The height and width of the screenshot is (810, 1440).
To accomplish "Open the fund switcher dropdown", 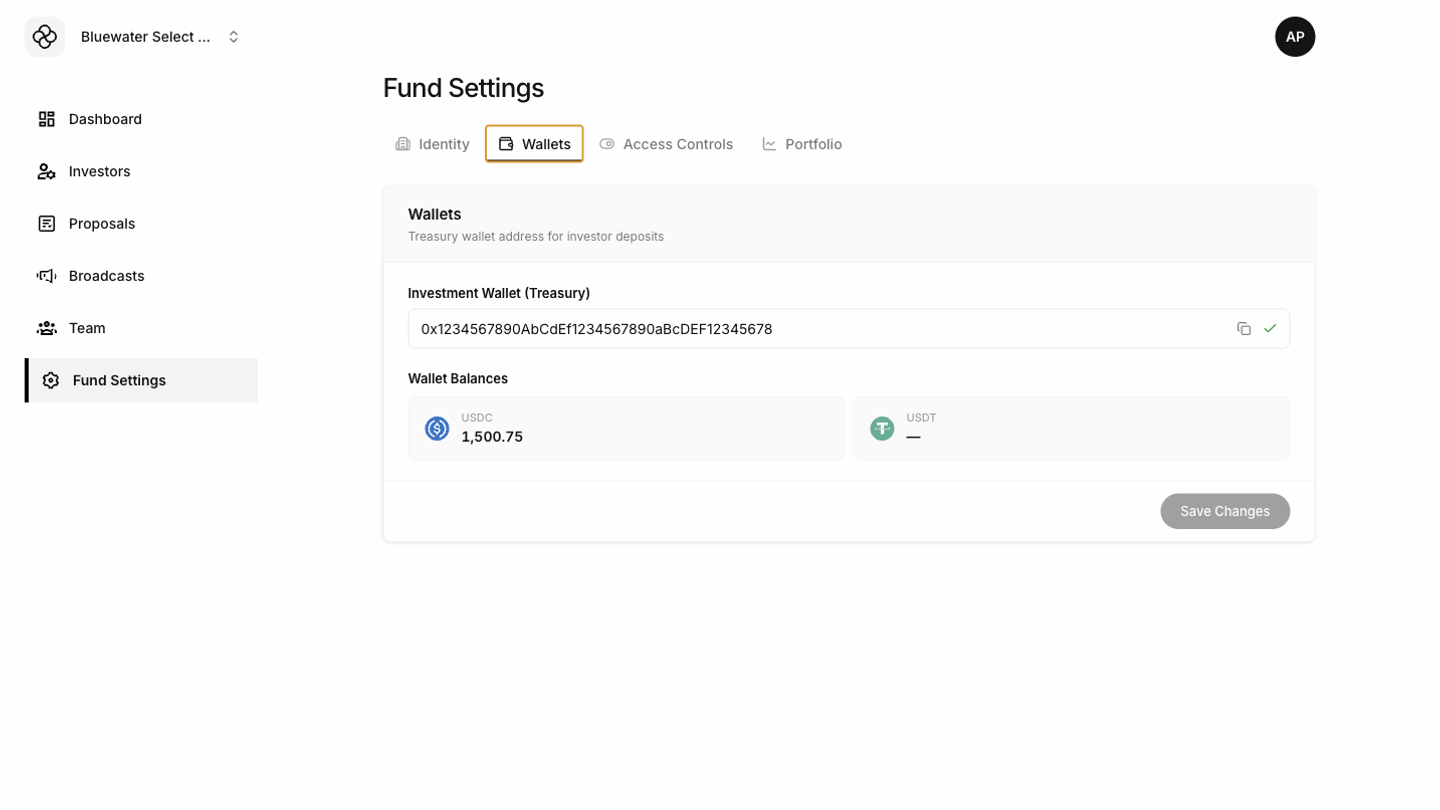I will coord(233,37).
